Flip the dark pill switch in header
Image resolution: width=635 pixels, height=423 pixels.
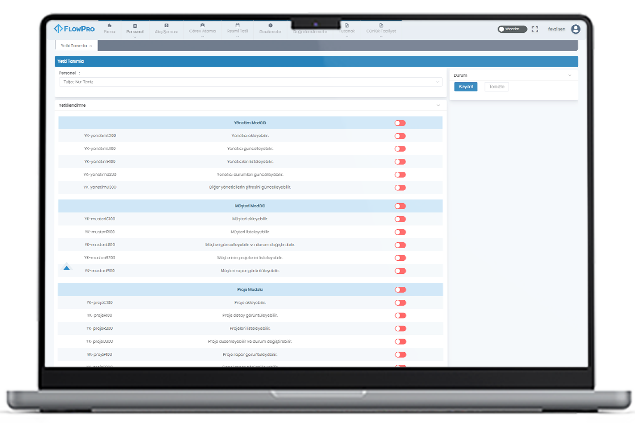tap(511, 29)
